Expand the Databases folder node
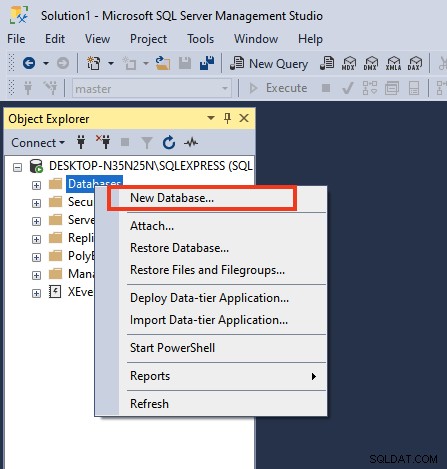 [x=36, y=185]
